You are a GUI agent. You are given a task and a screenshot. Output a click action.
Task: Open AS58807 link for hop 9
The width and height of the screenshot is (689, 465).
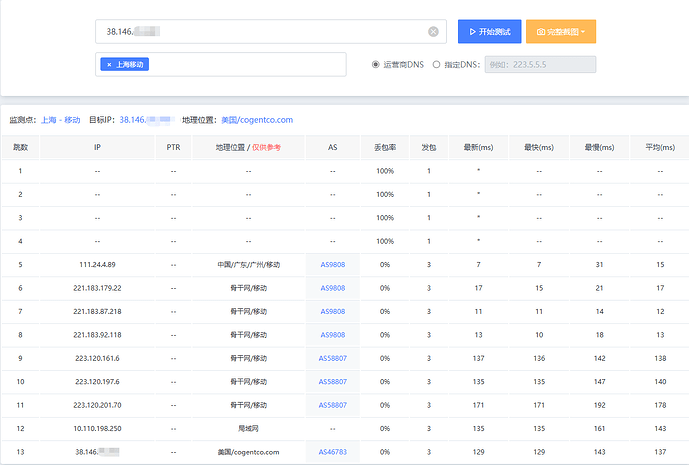(x=332, y=357)
